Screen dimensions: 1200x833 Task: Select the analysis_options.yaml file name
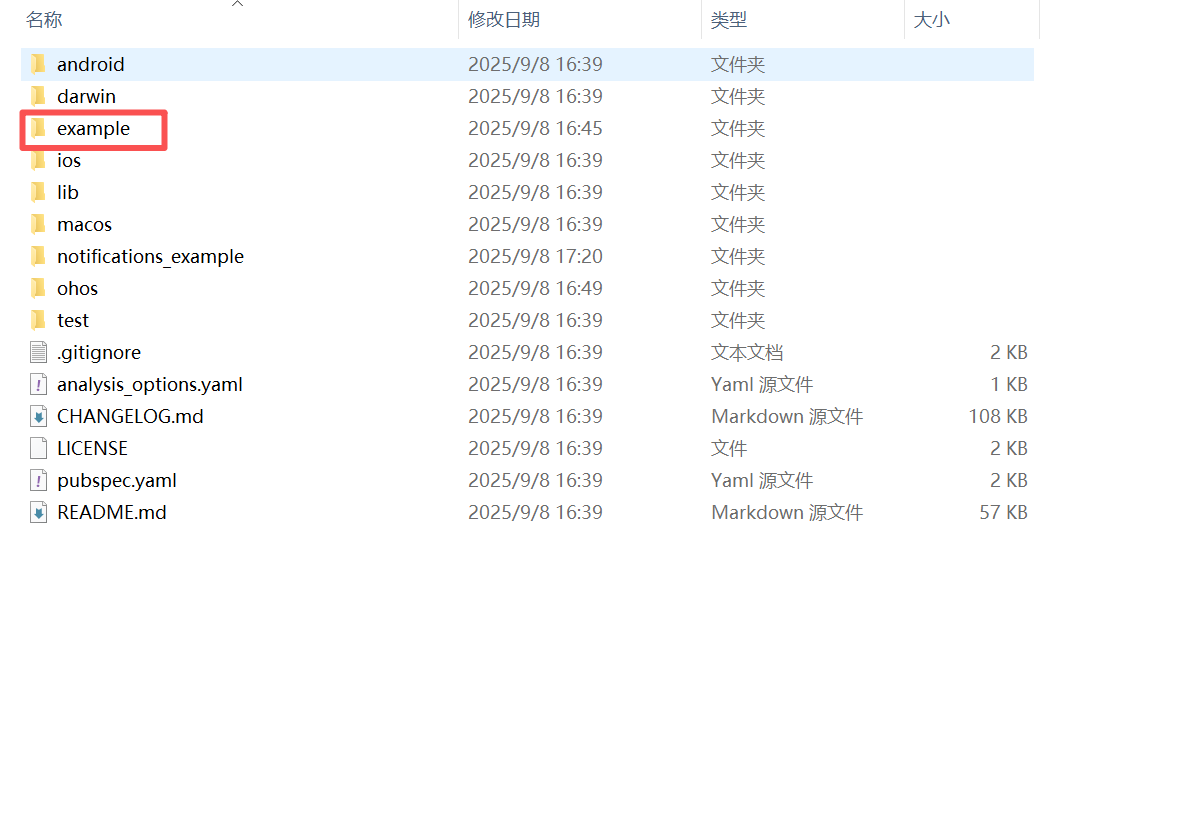[x=150, y=385]
